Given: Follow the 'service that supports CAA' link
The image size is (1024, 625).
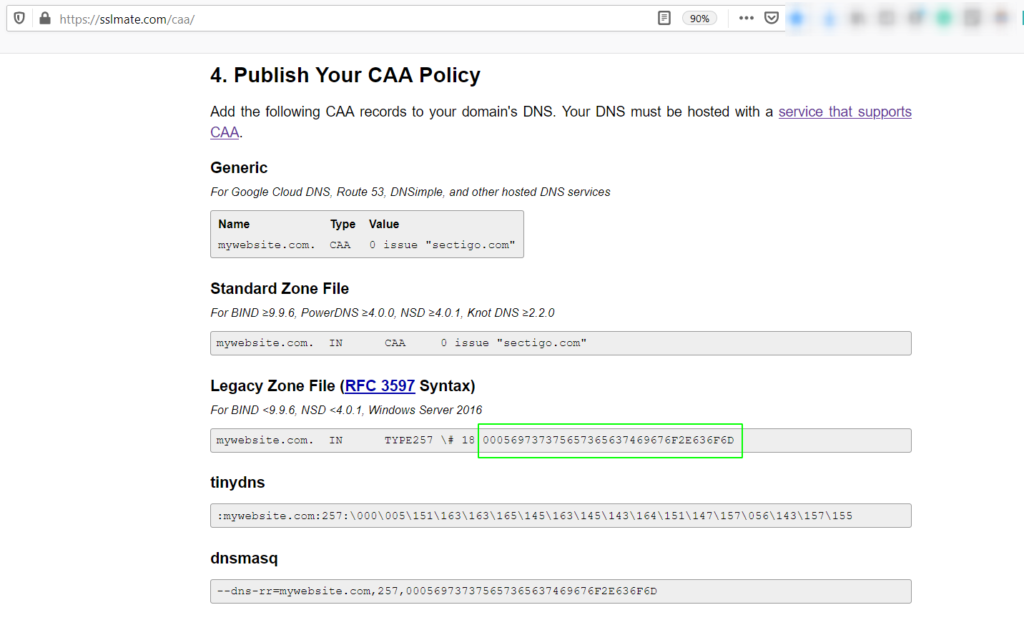Looking at the screenshot, I should (845, 111).
